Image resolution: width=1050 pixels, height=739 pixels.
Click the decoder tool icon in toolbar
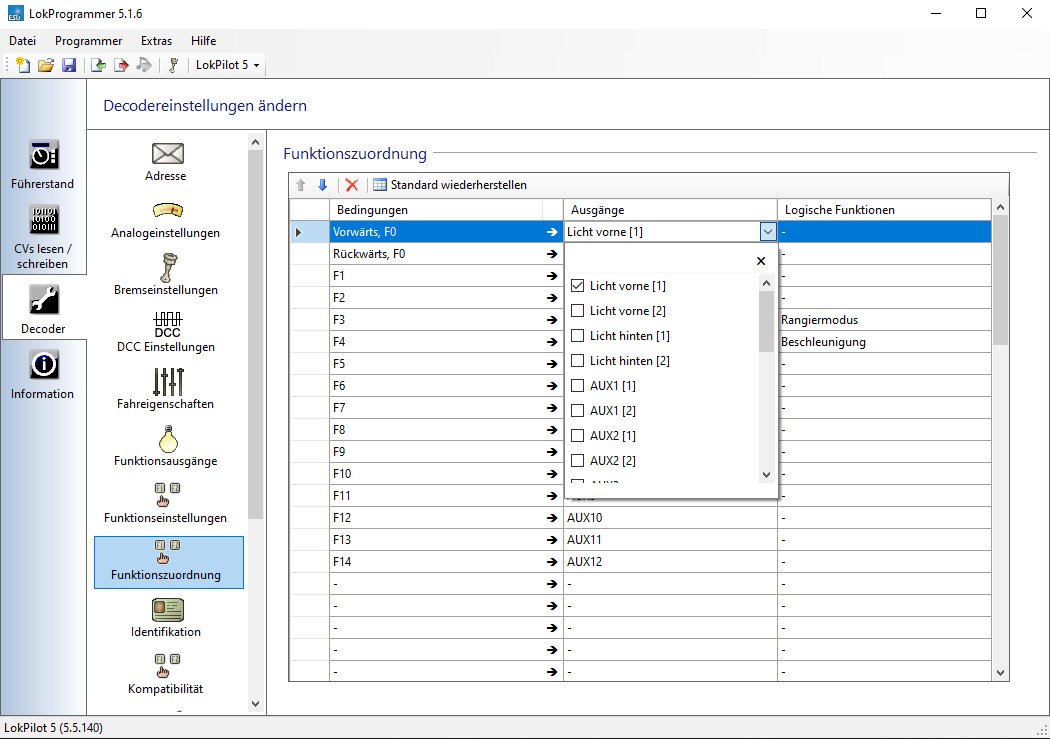coord(173,65)
